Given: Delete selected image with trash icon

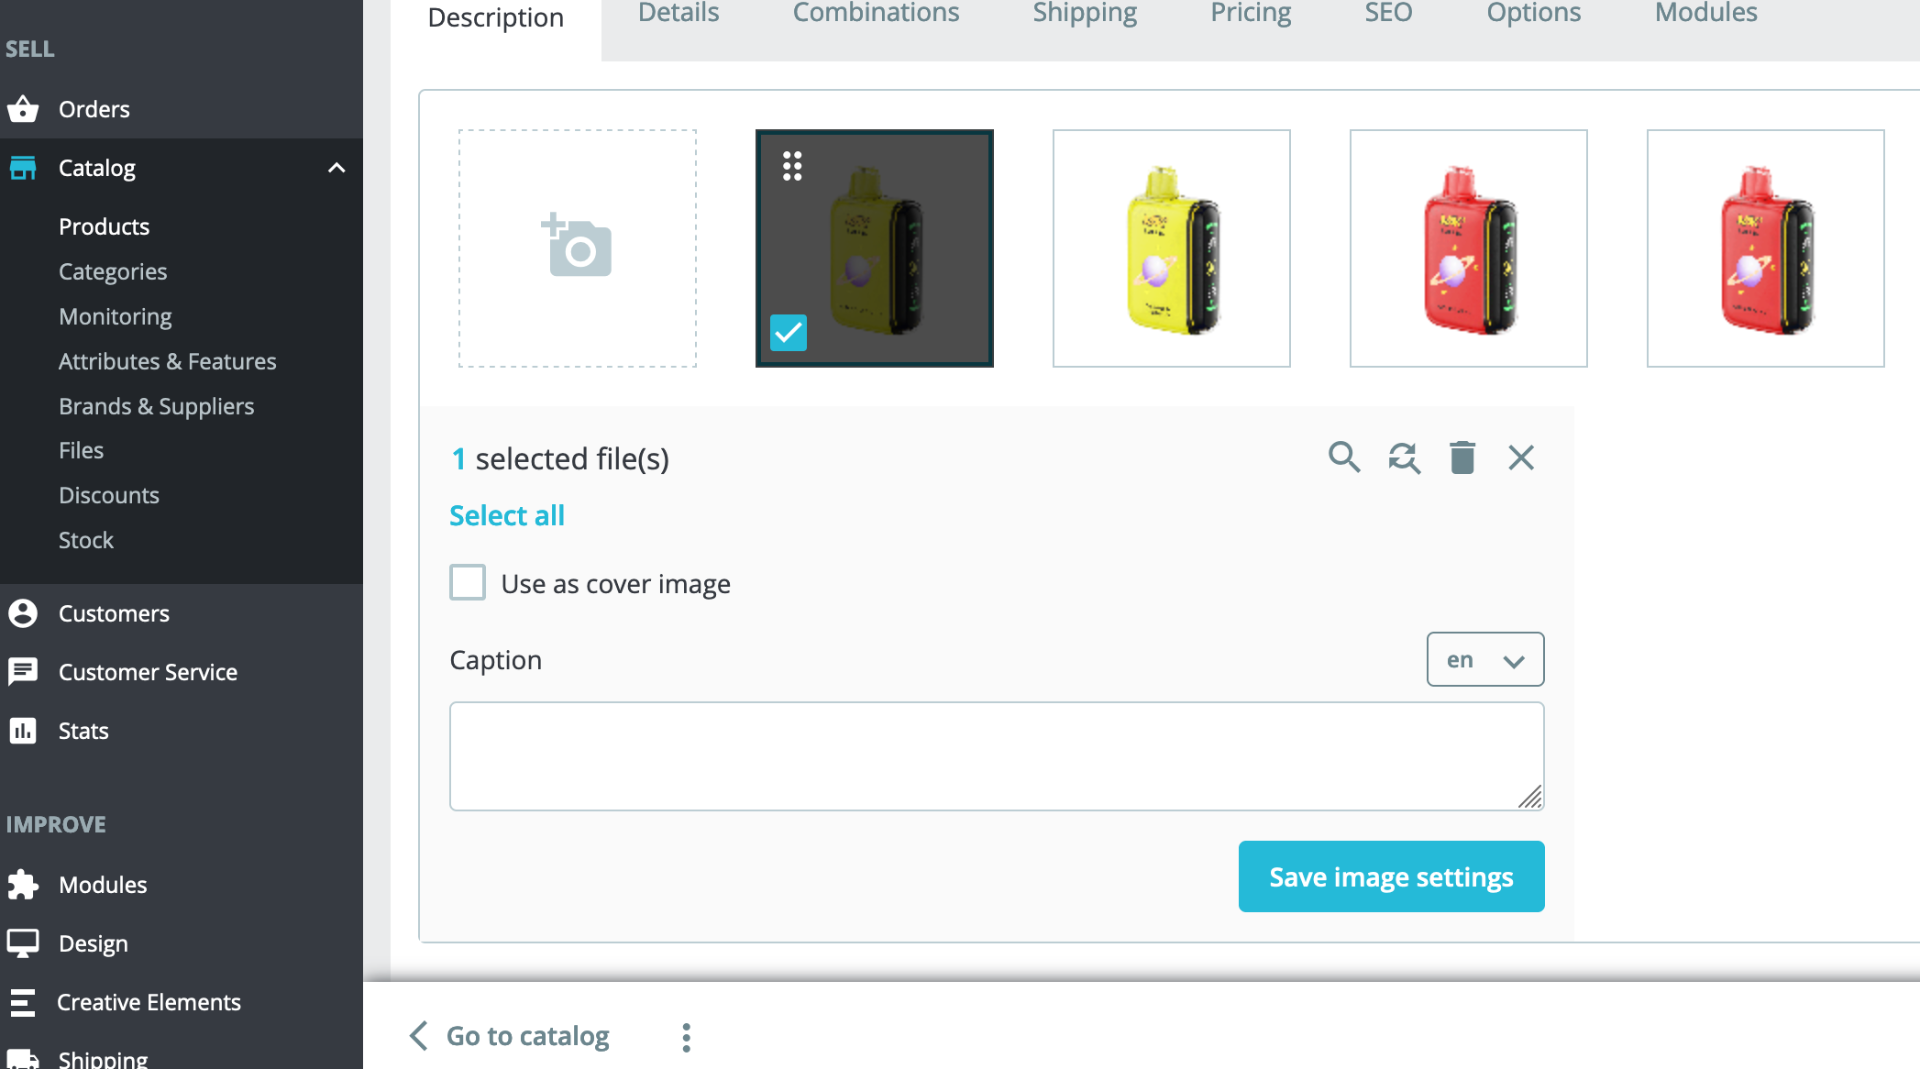Looking at the screenshot, I should click(1462, 457).
